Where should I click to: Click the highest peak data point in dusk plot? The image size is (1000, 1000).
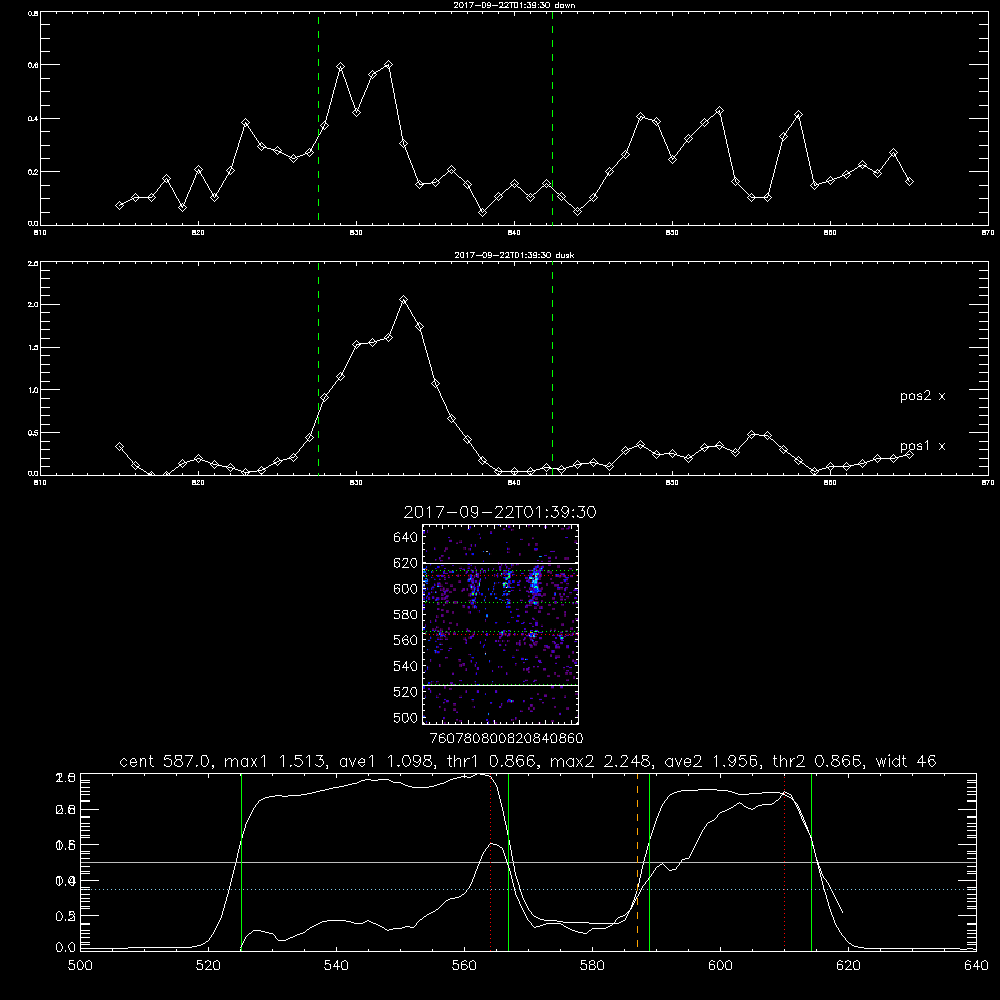(x=403, y=300)
